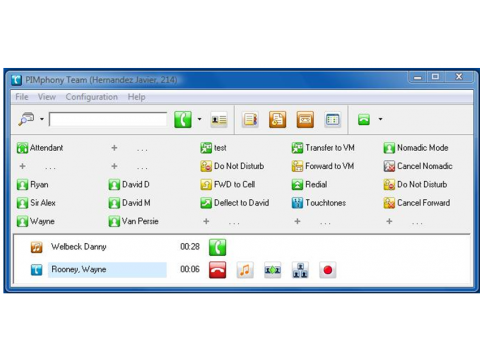Screen dimensions: 480x360
Task: Retrieve Welbeck Danny call with green phone
Action: (217, 247)
